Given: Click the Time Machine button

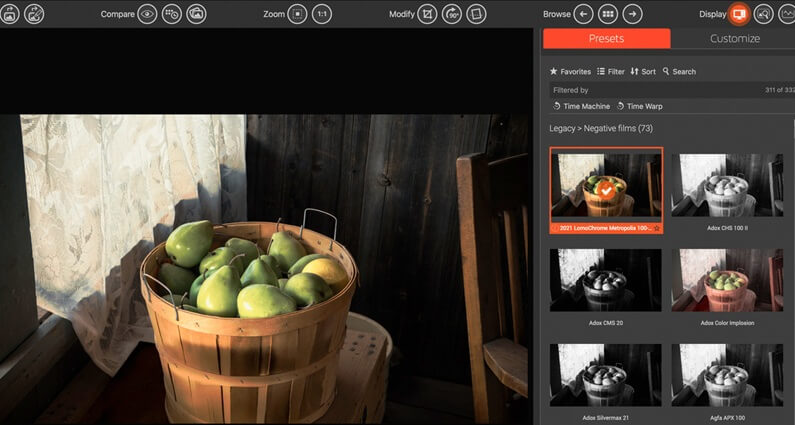Looking at the screenshot, I should (x=580, y=106).
